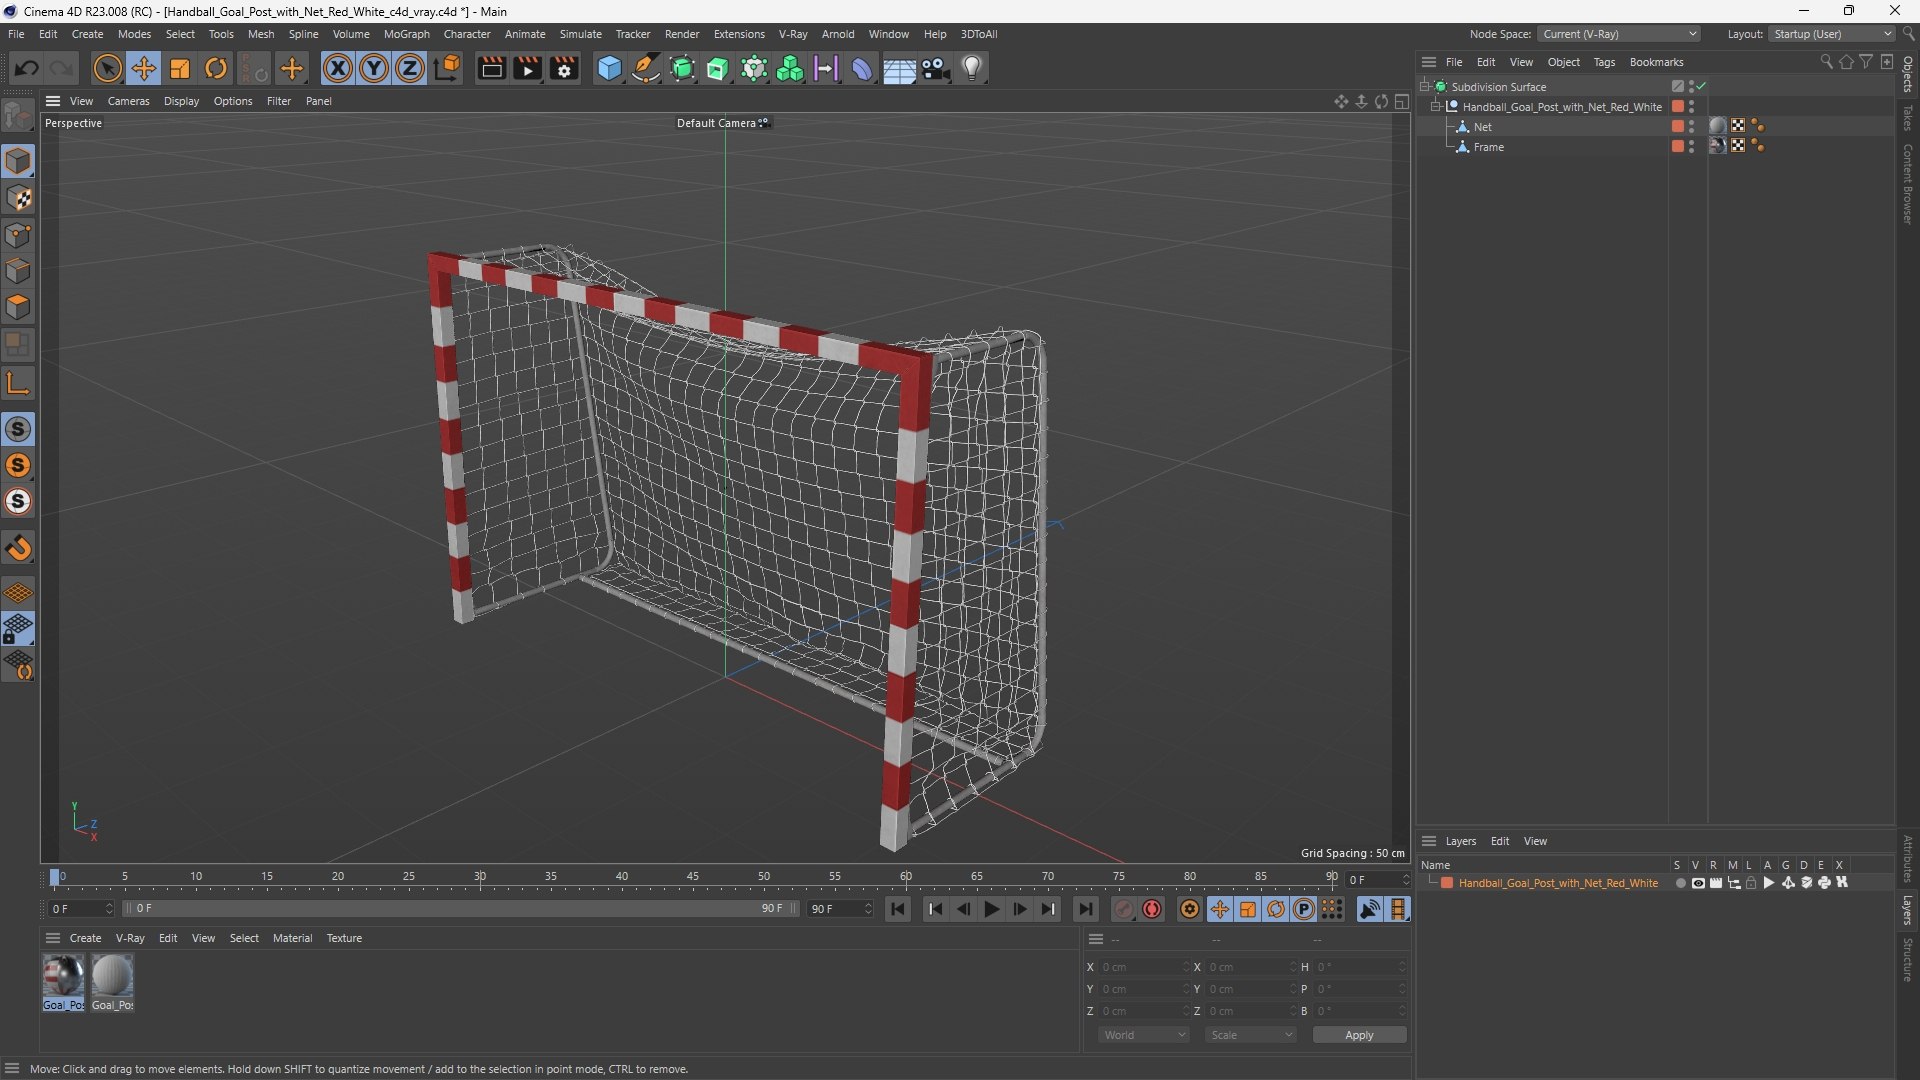This screenshot has height=1080, width=1920.
Task: Toggle Autokeying button in timeline controls
Action: (x=1152, y=909)
